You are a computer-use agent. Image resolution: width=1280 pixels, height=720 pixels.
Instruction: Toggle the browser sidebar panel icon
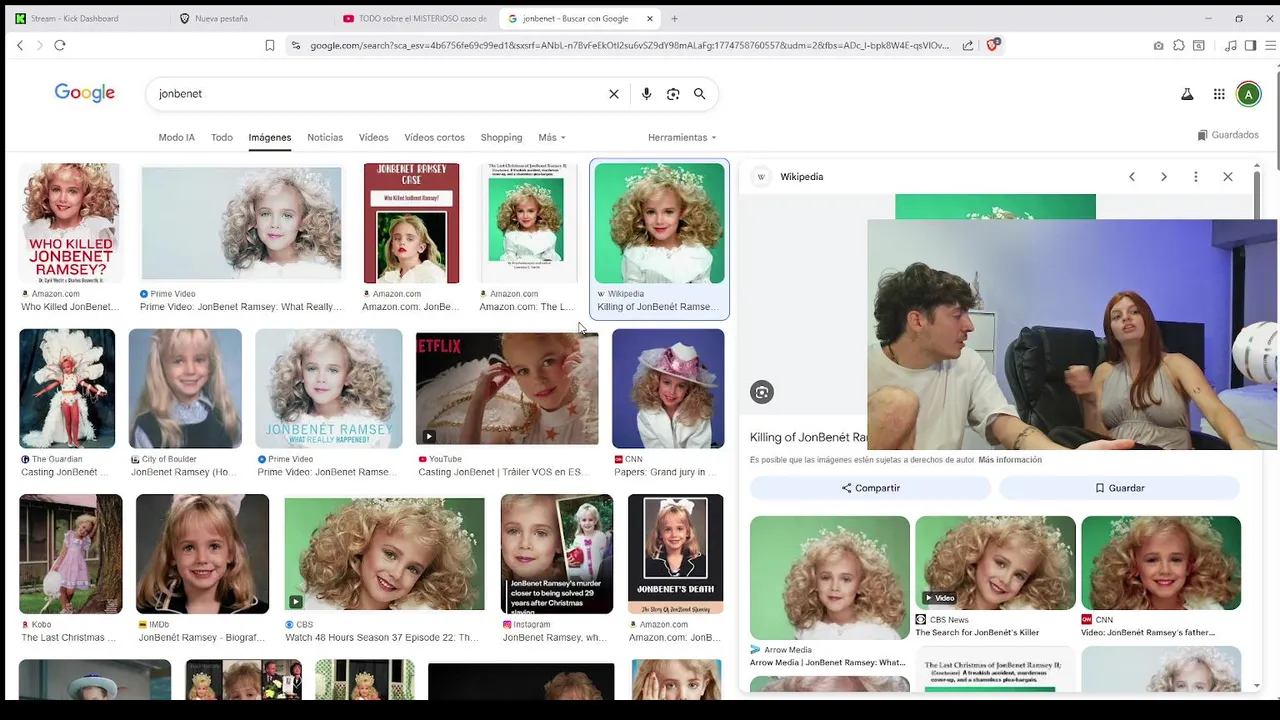tap(1250, 45)
